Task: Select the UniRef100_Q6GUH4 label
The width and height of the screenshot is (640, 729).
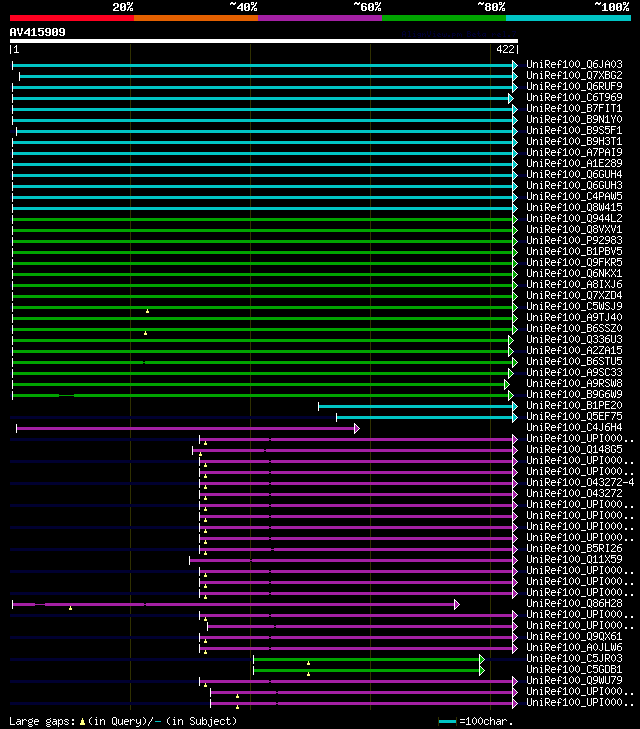Action: (574, 174)
